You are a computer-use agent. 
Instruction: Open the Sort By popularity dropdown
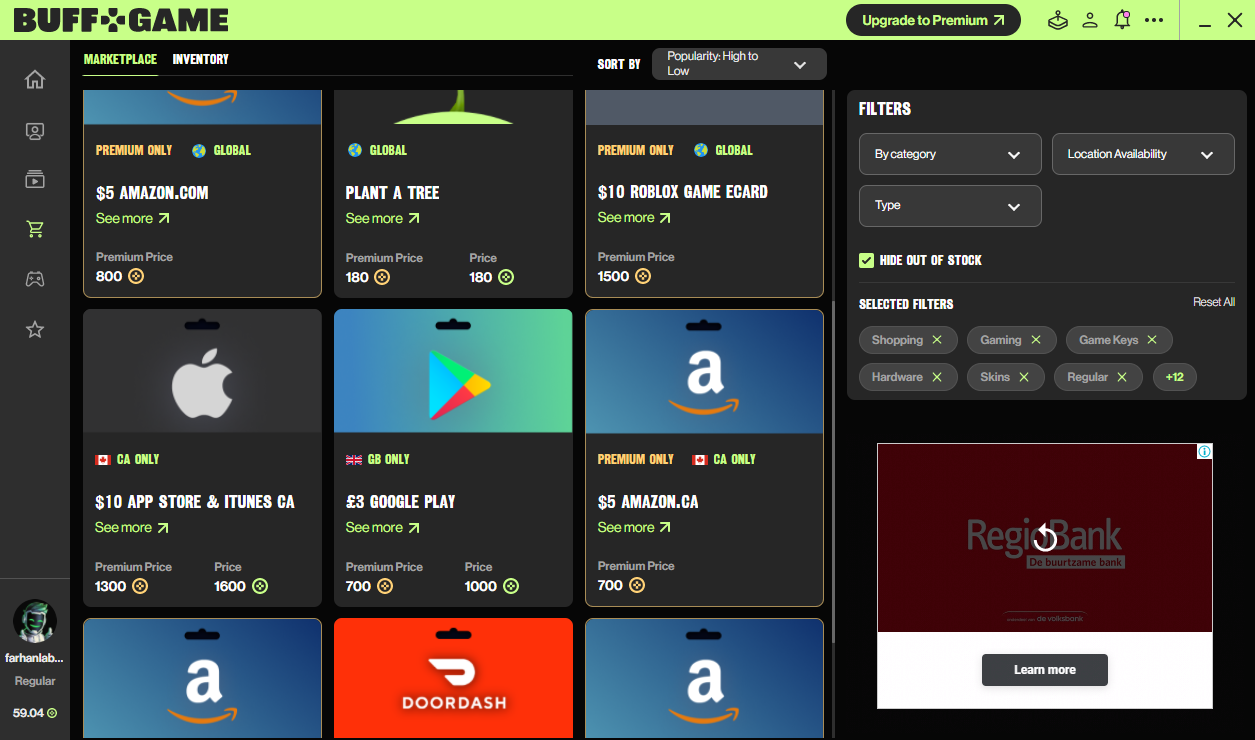click(x=739, y=64)
